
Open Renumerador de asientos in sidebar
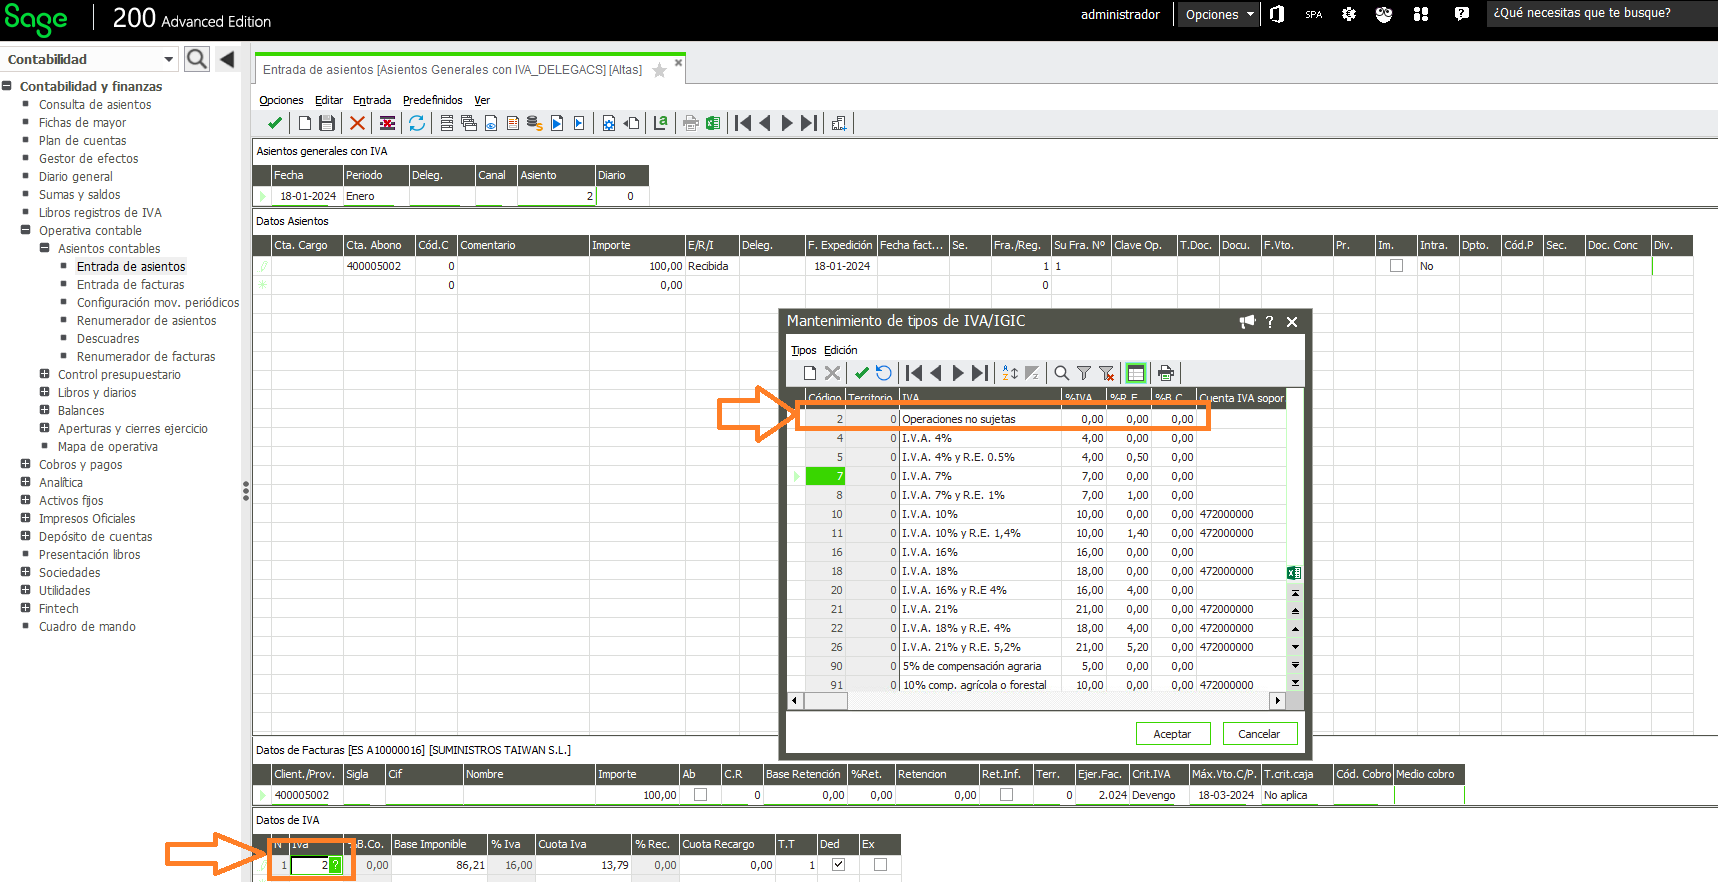point(146,320)
